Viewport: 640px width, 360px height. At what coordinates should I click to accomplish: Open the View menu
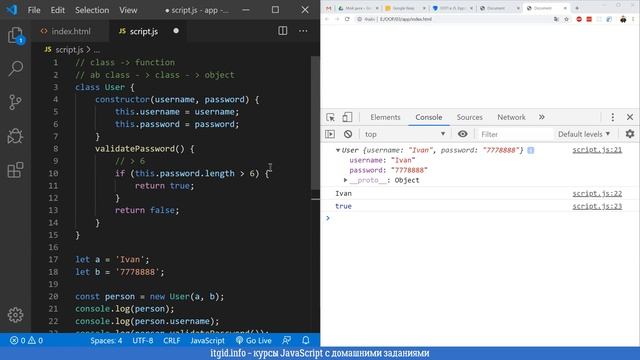click(x=128, y=10)
